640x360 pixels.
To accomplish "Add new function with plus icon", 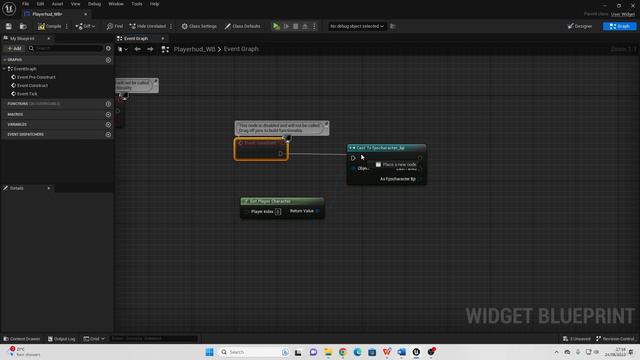I will [x=108, y=104].
